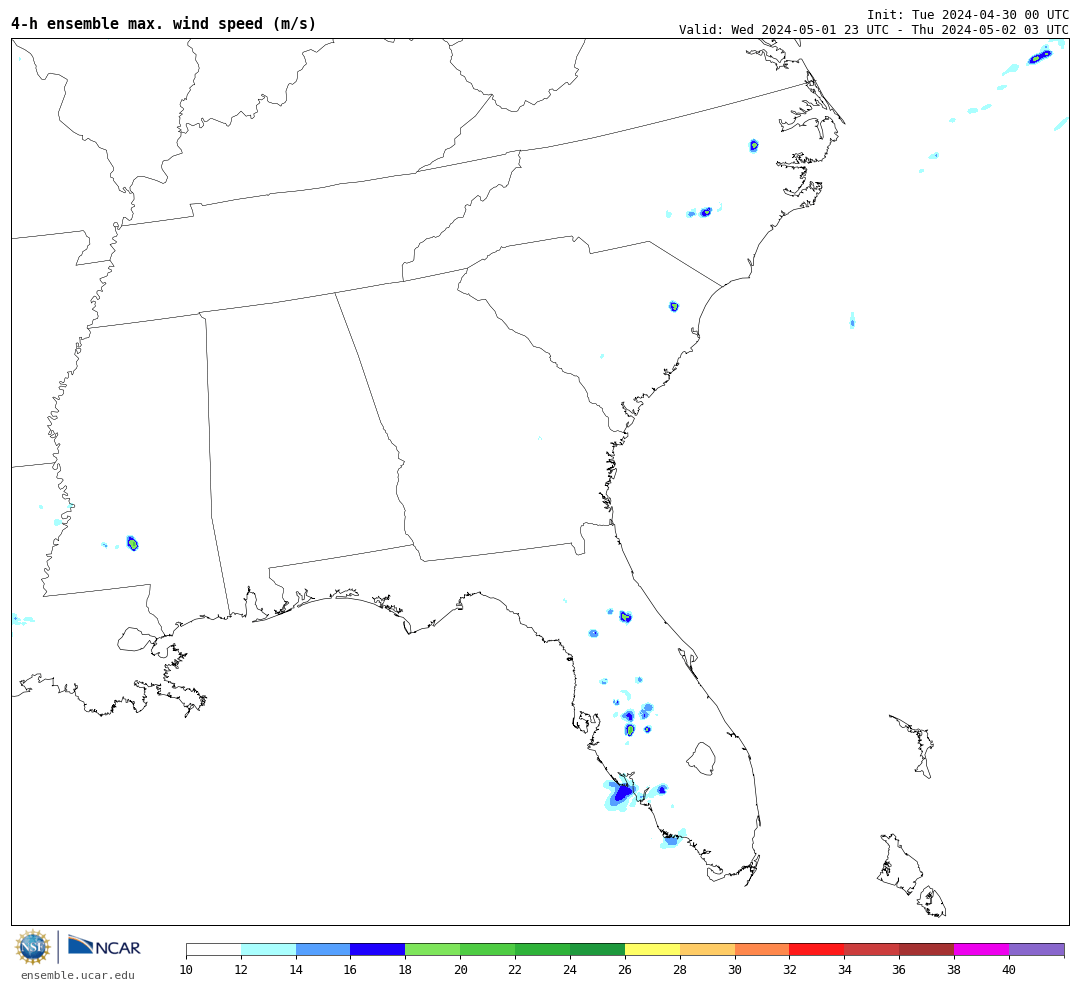
Task: Pick the orange 30-32 colorbar segment
Action: 762,949
